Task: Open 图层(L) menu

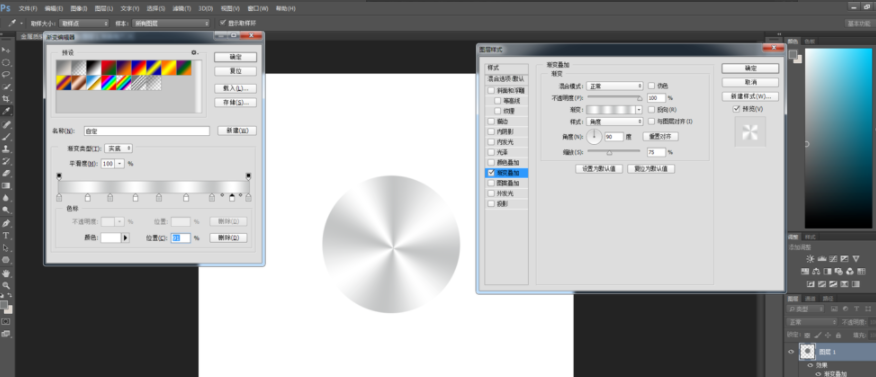Action: coord(104,8)
